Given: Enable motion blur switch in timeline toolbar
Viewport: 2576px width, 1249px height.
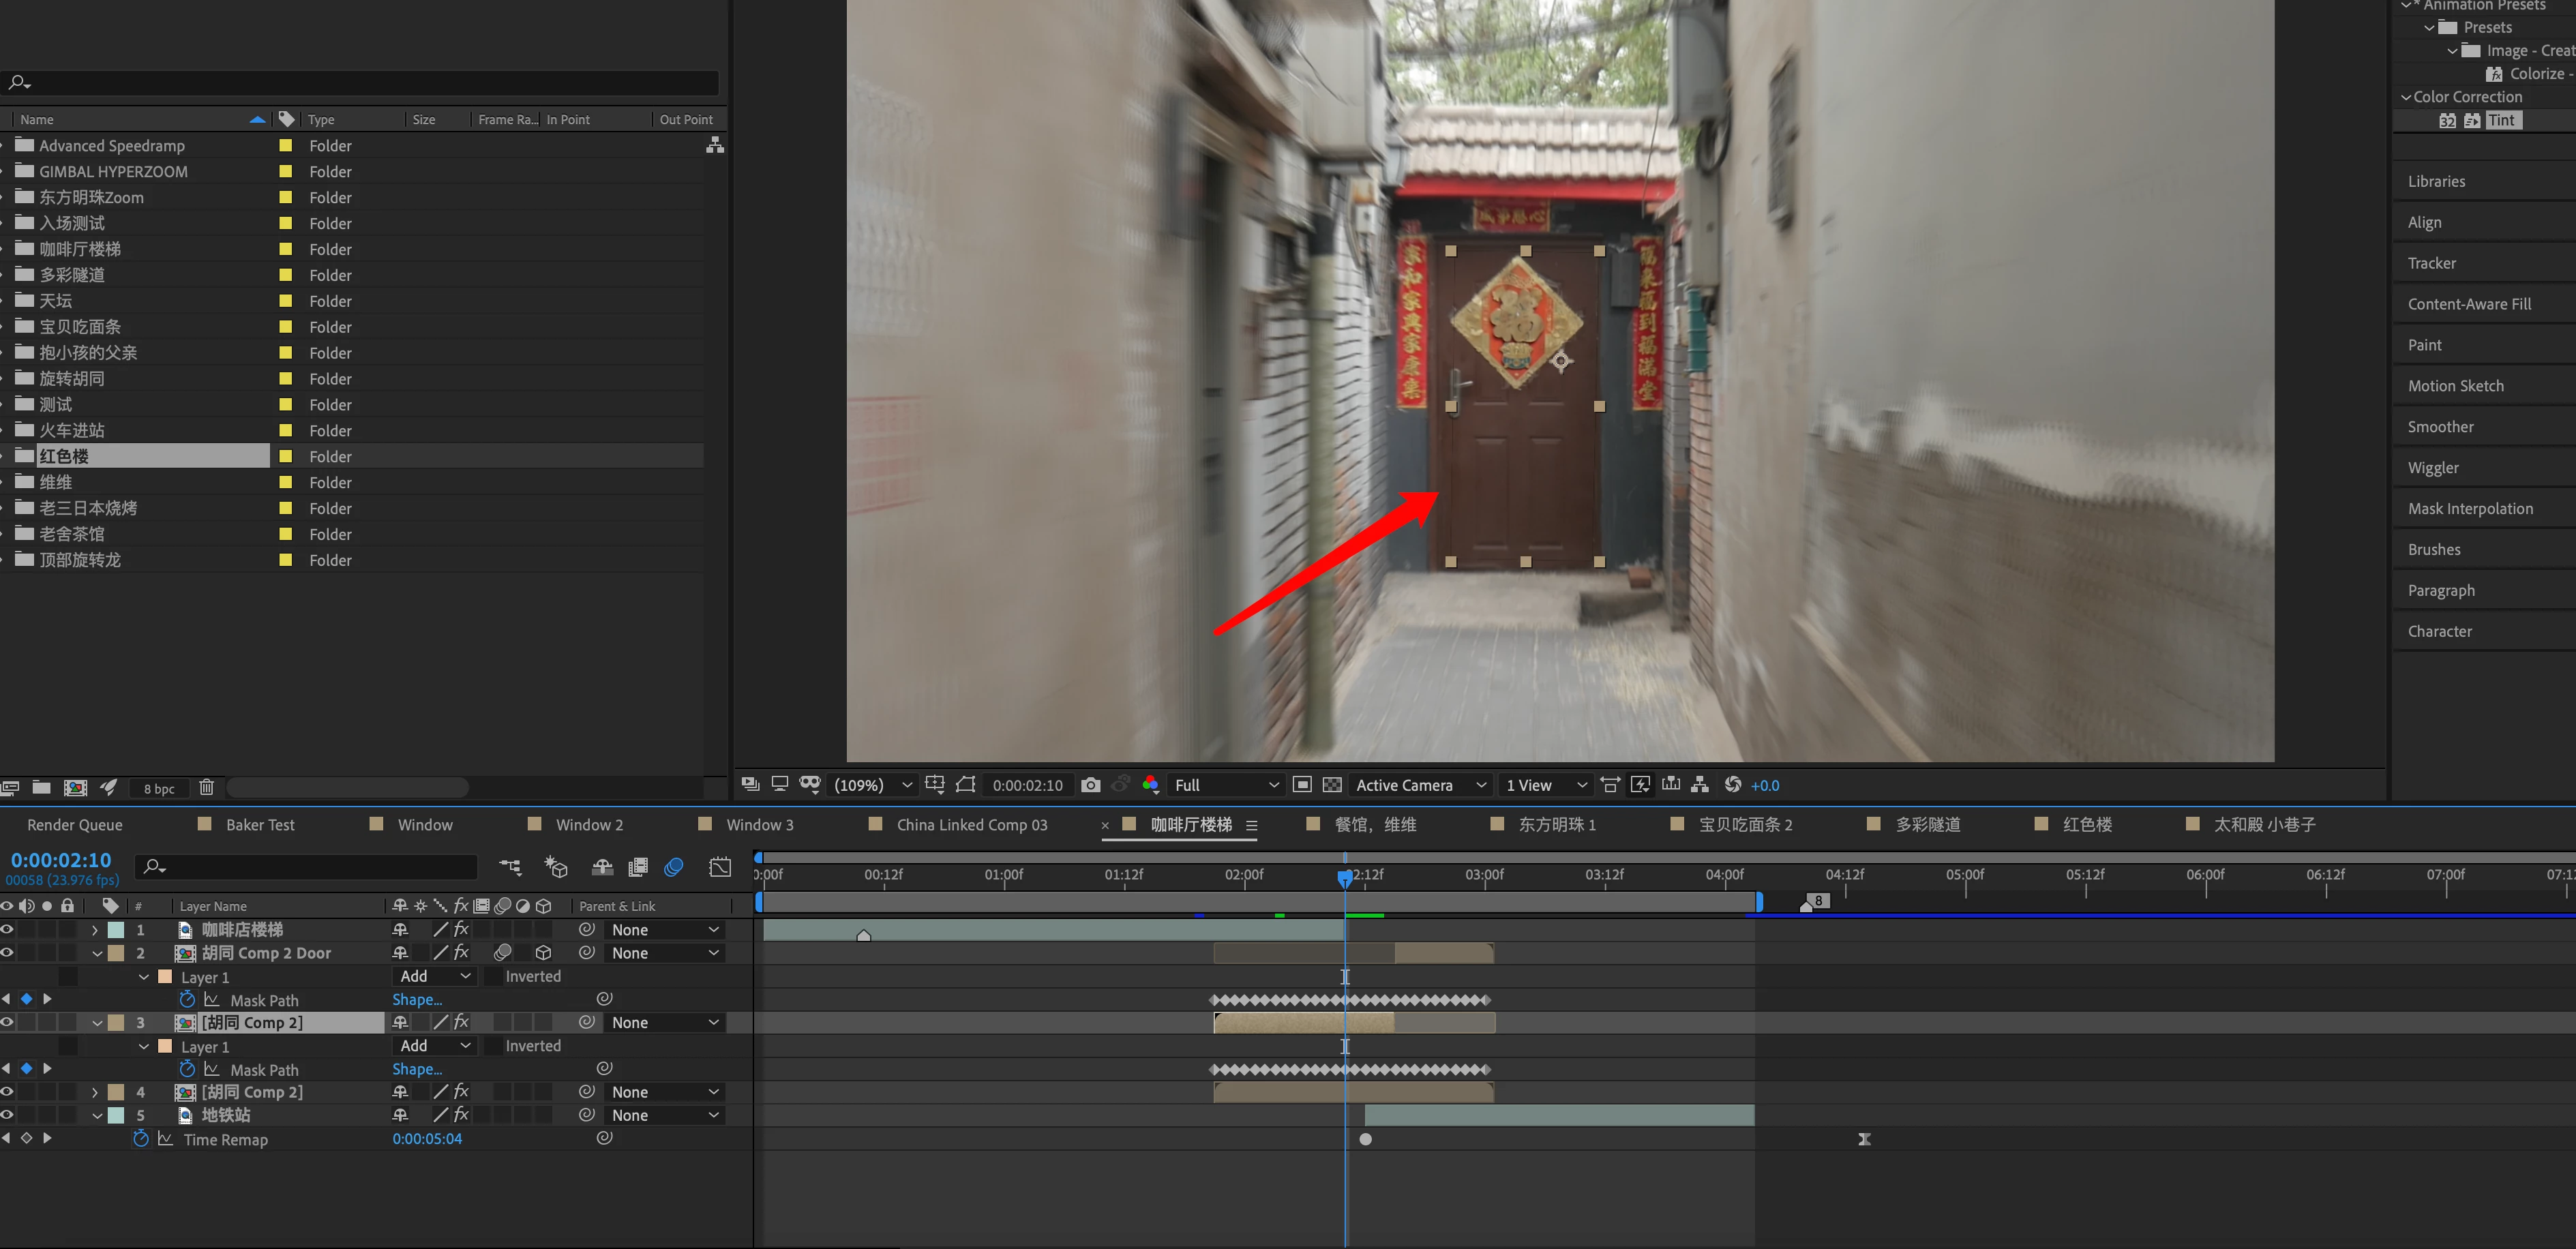Looking at the screenshot, I should click(673, 867).
